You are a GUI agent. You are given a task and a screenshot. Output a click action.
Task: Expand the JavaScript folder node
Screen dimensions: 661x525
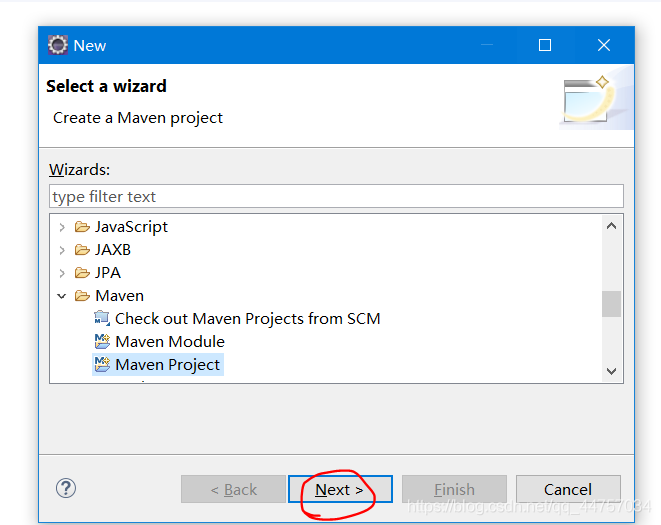(62, 227)
